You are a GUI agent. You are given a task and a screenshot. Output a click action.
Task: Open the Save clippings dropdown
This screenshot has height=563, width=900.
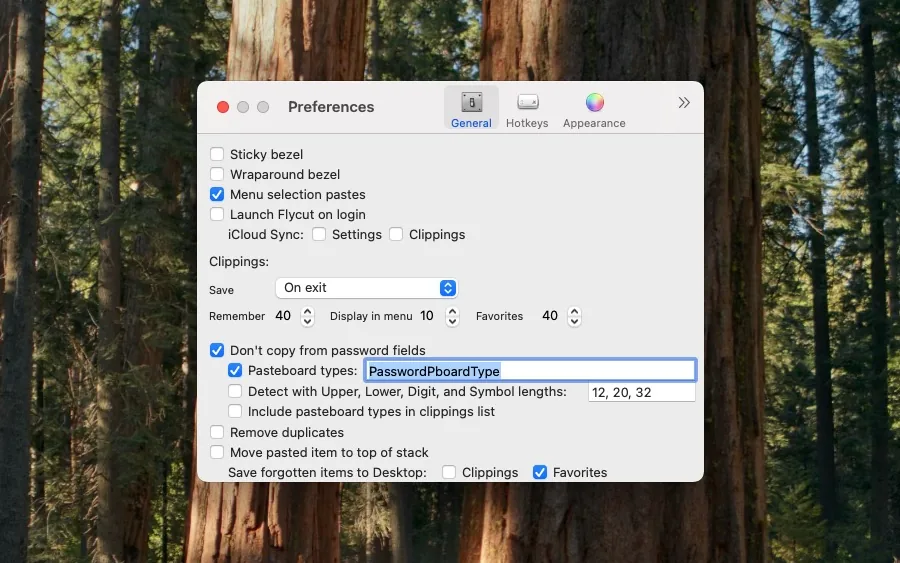[366, 288]
